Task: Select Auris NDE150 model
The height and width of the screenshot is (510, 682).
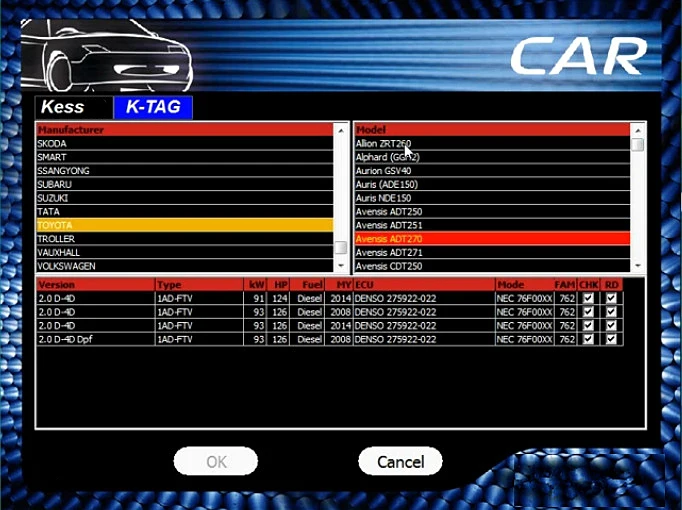Action: 492,198
